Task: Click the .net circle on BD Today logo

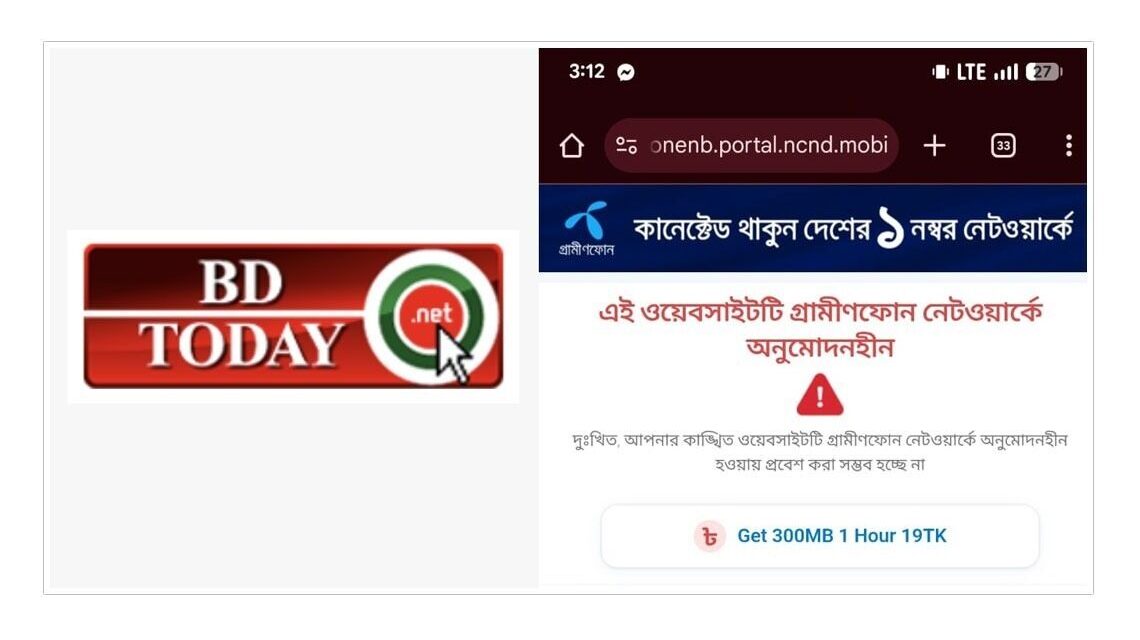Action: [431, 316]
